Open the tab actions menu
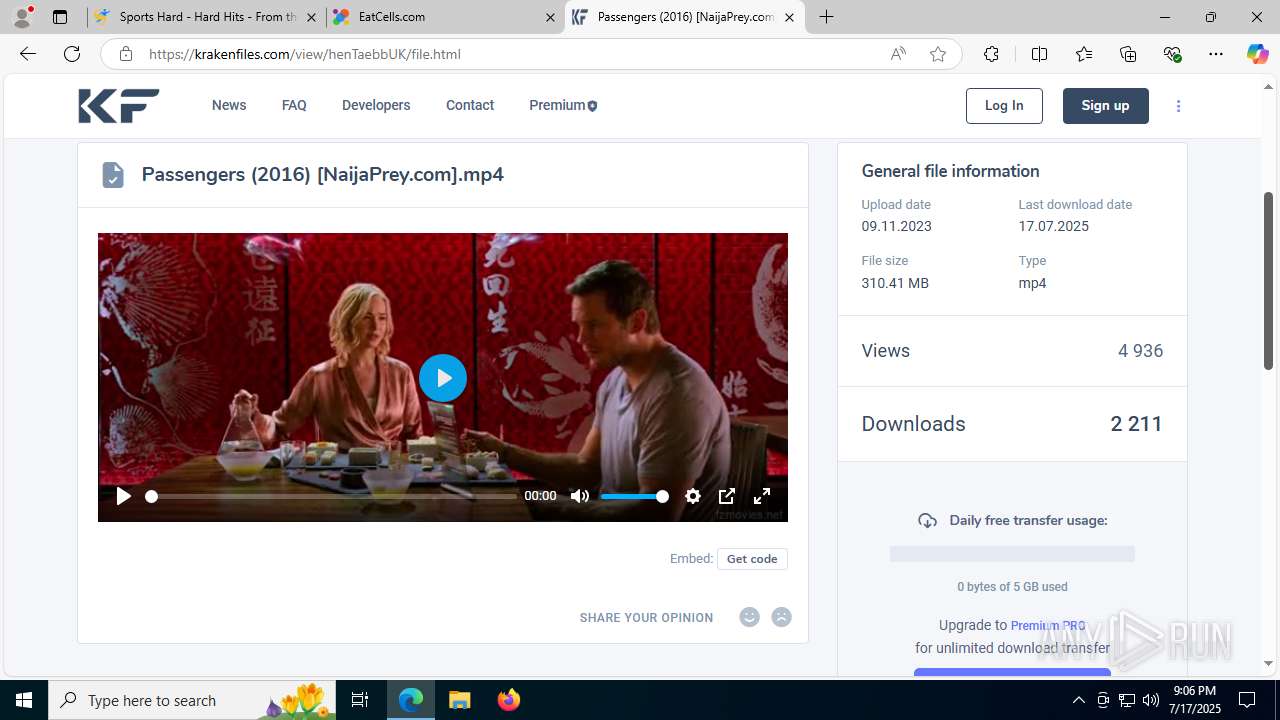 (x=60, y=17)
